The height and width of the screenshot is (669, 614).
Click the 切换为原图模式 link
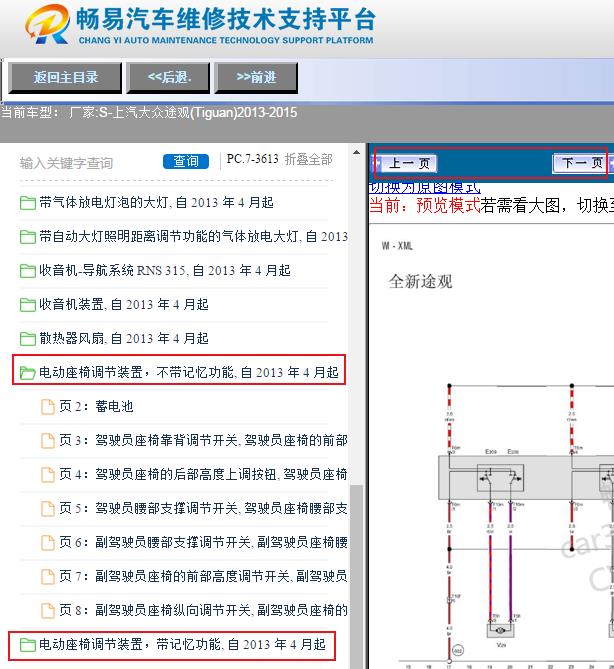[x=425, y=188]
